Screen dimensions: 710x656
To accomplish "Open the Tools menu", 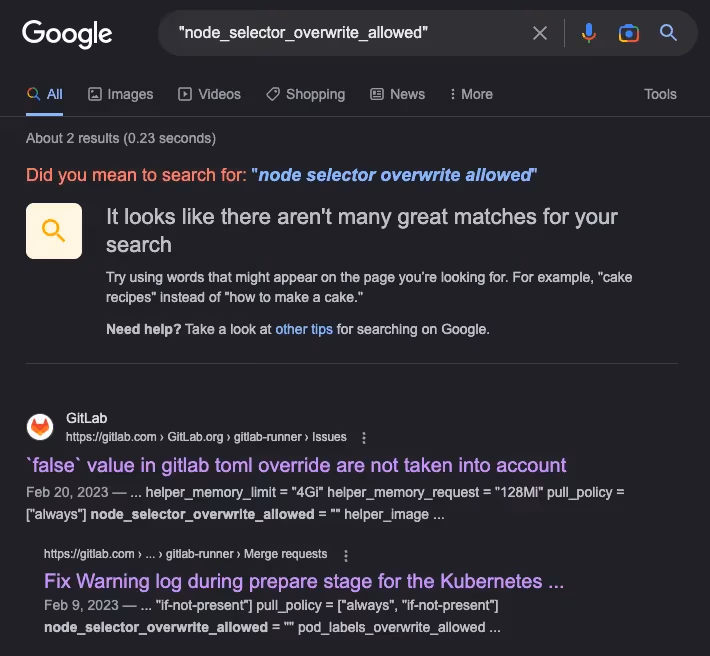I will (x=660, y=94).
